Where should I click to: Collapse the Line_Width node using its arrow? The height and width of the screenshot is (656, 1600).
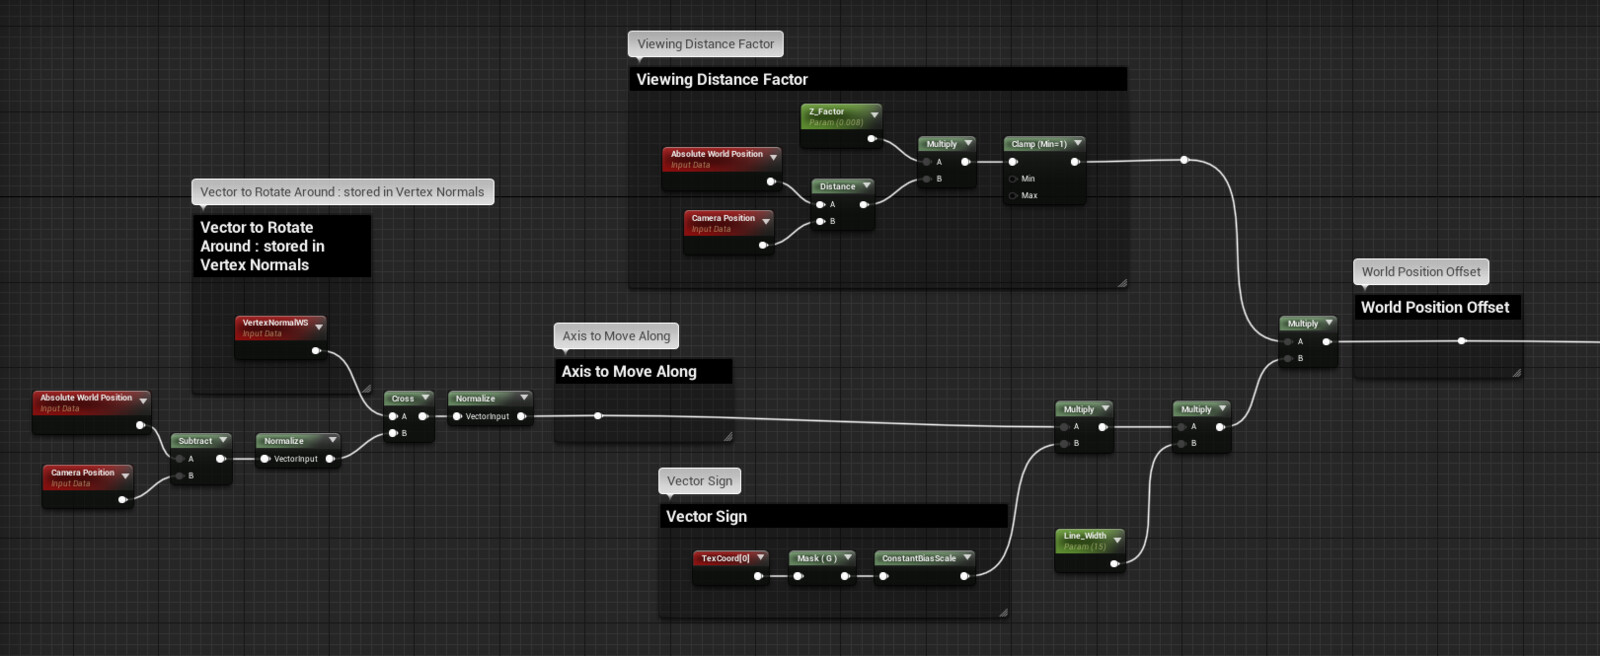1117,540
